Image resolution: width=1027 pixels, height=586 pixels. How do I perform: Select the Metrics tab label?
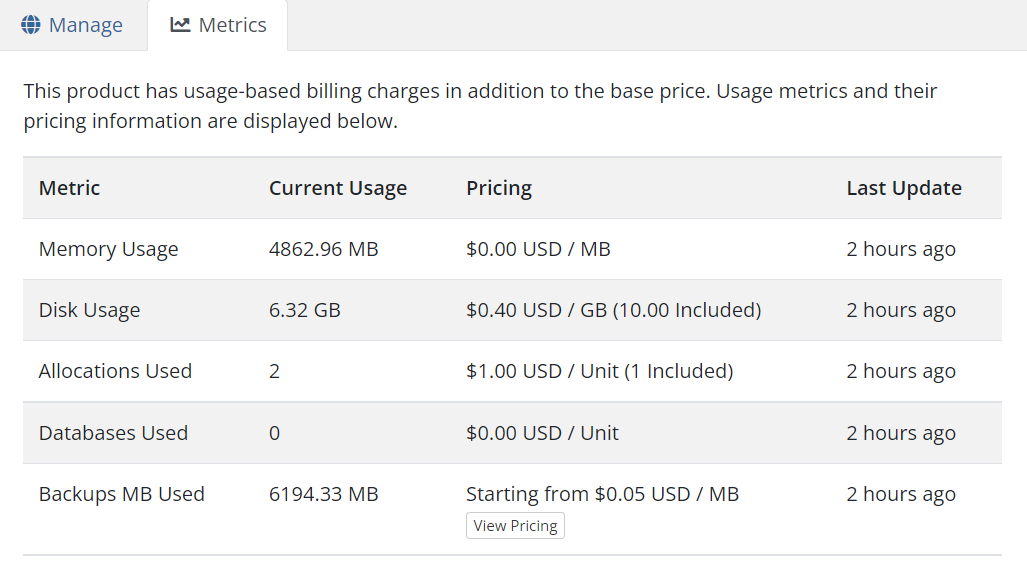pyautogui.click(x=232, y=25)
